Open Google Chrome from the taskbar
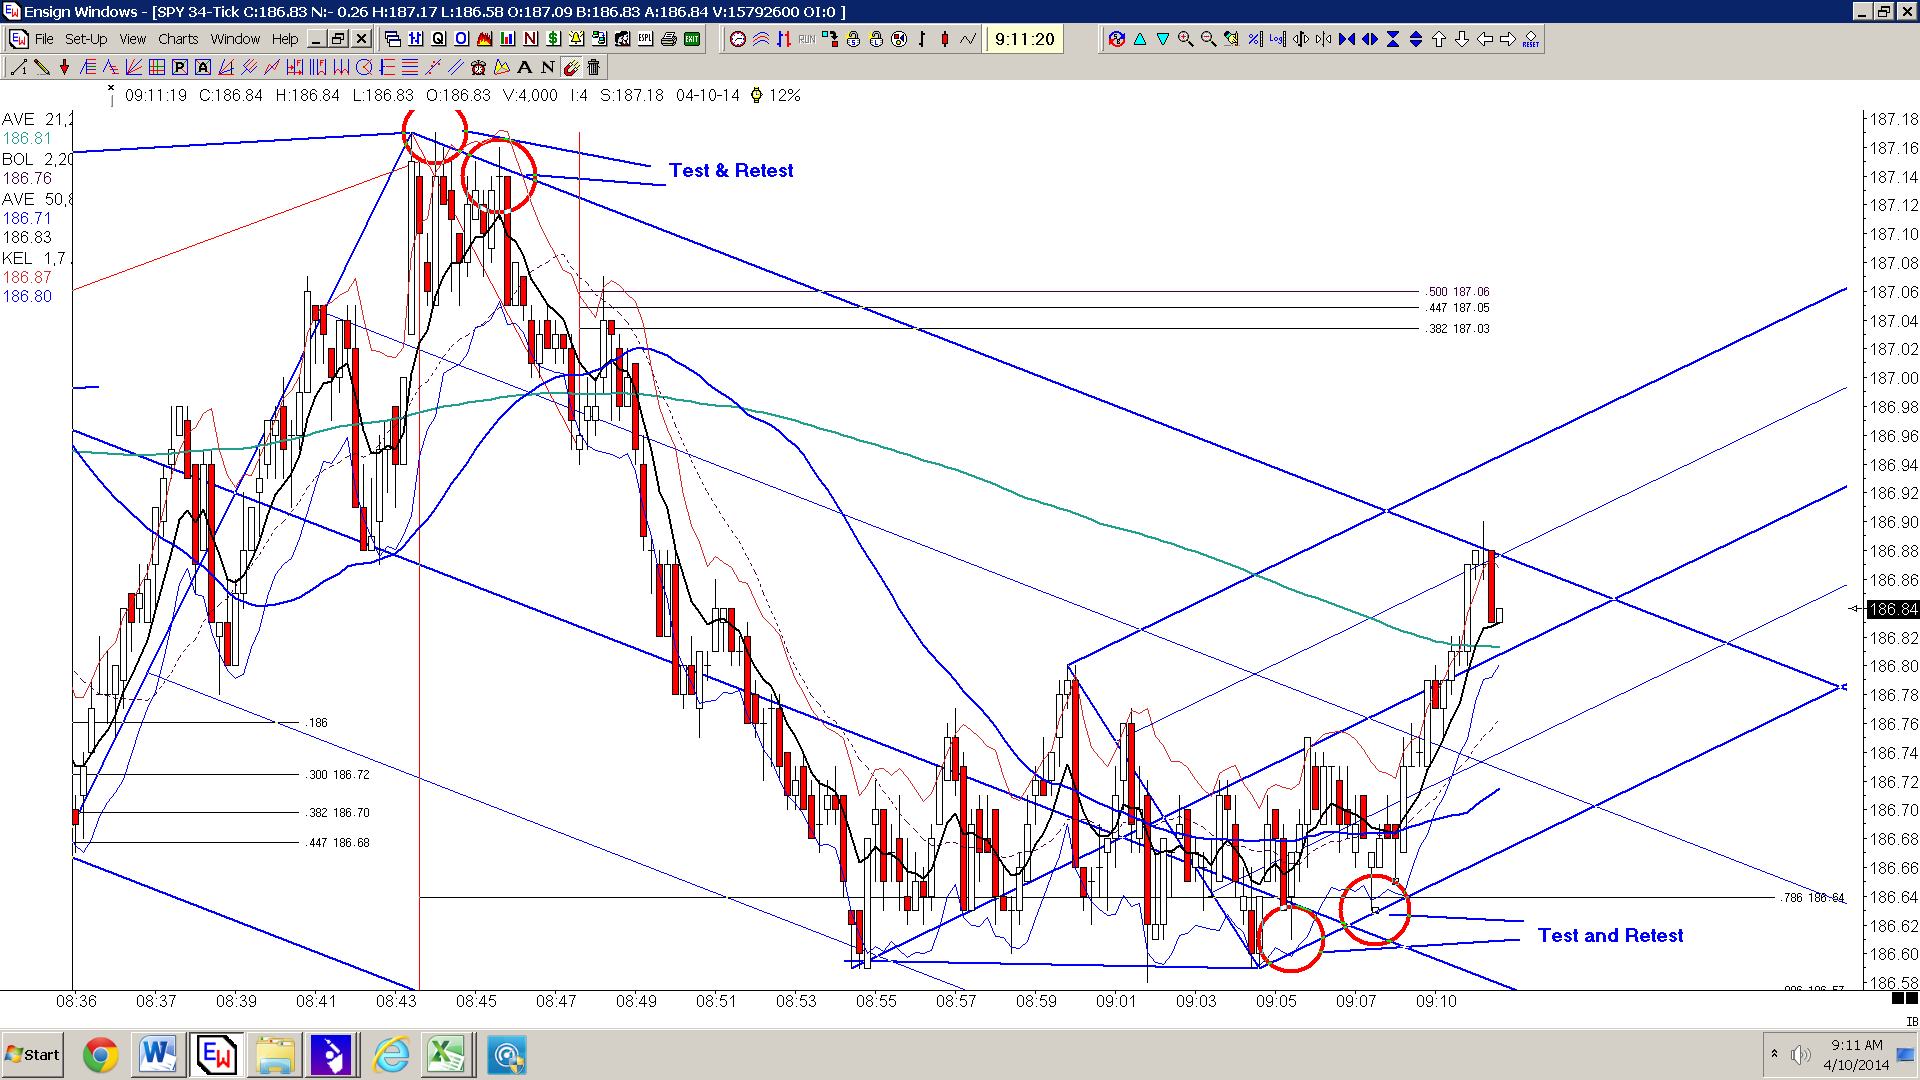Screen dimensions: 1920x1080 tap(100, 1055)
